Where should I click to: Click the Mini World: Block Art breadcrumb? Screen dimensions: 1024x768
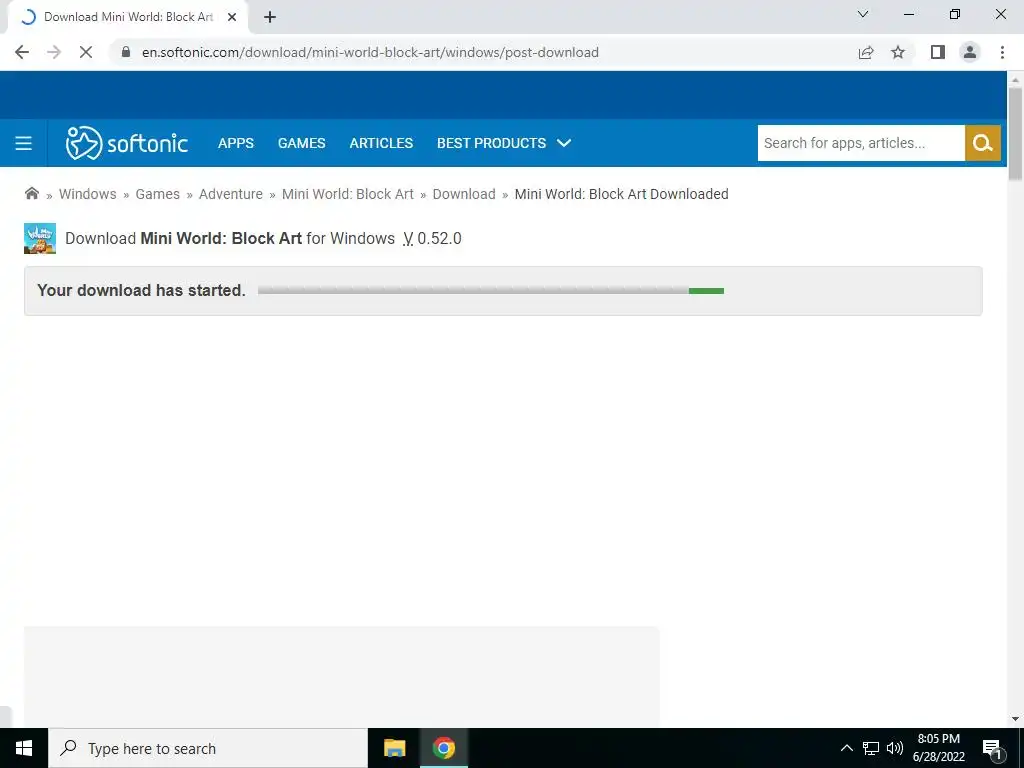(347, 194)
